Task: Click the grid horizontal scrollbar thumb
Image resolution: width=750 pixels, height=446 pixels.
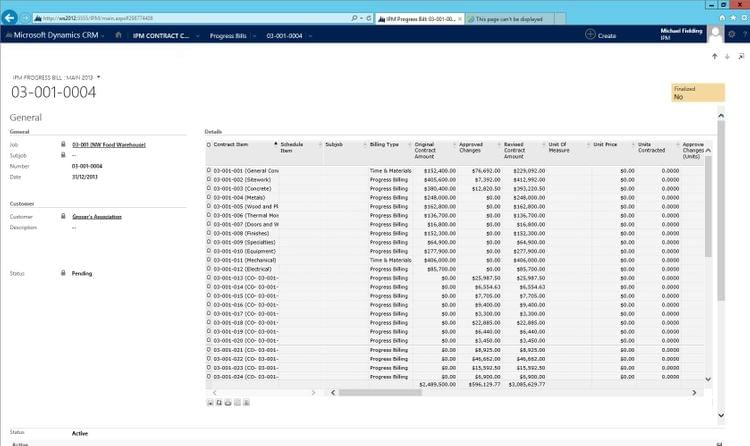Action: click(380, 392)
